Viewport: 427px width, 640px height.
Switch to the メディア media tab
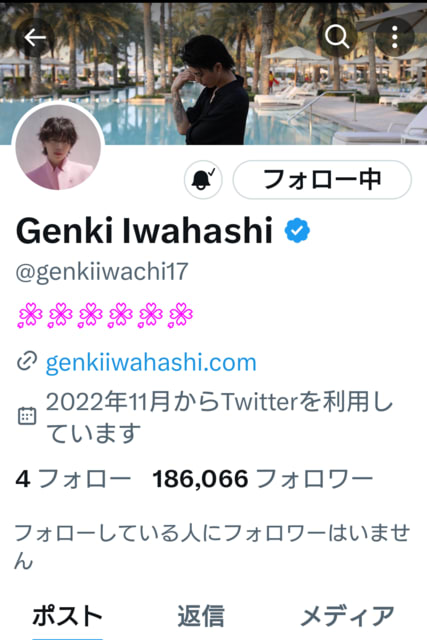pyautogui.click(x=347, y=616)
